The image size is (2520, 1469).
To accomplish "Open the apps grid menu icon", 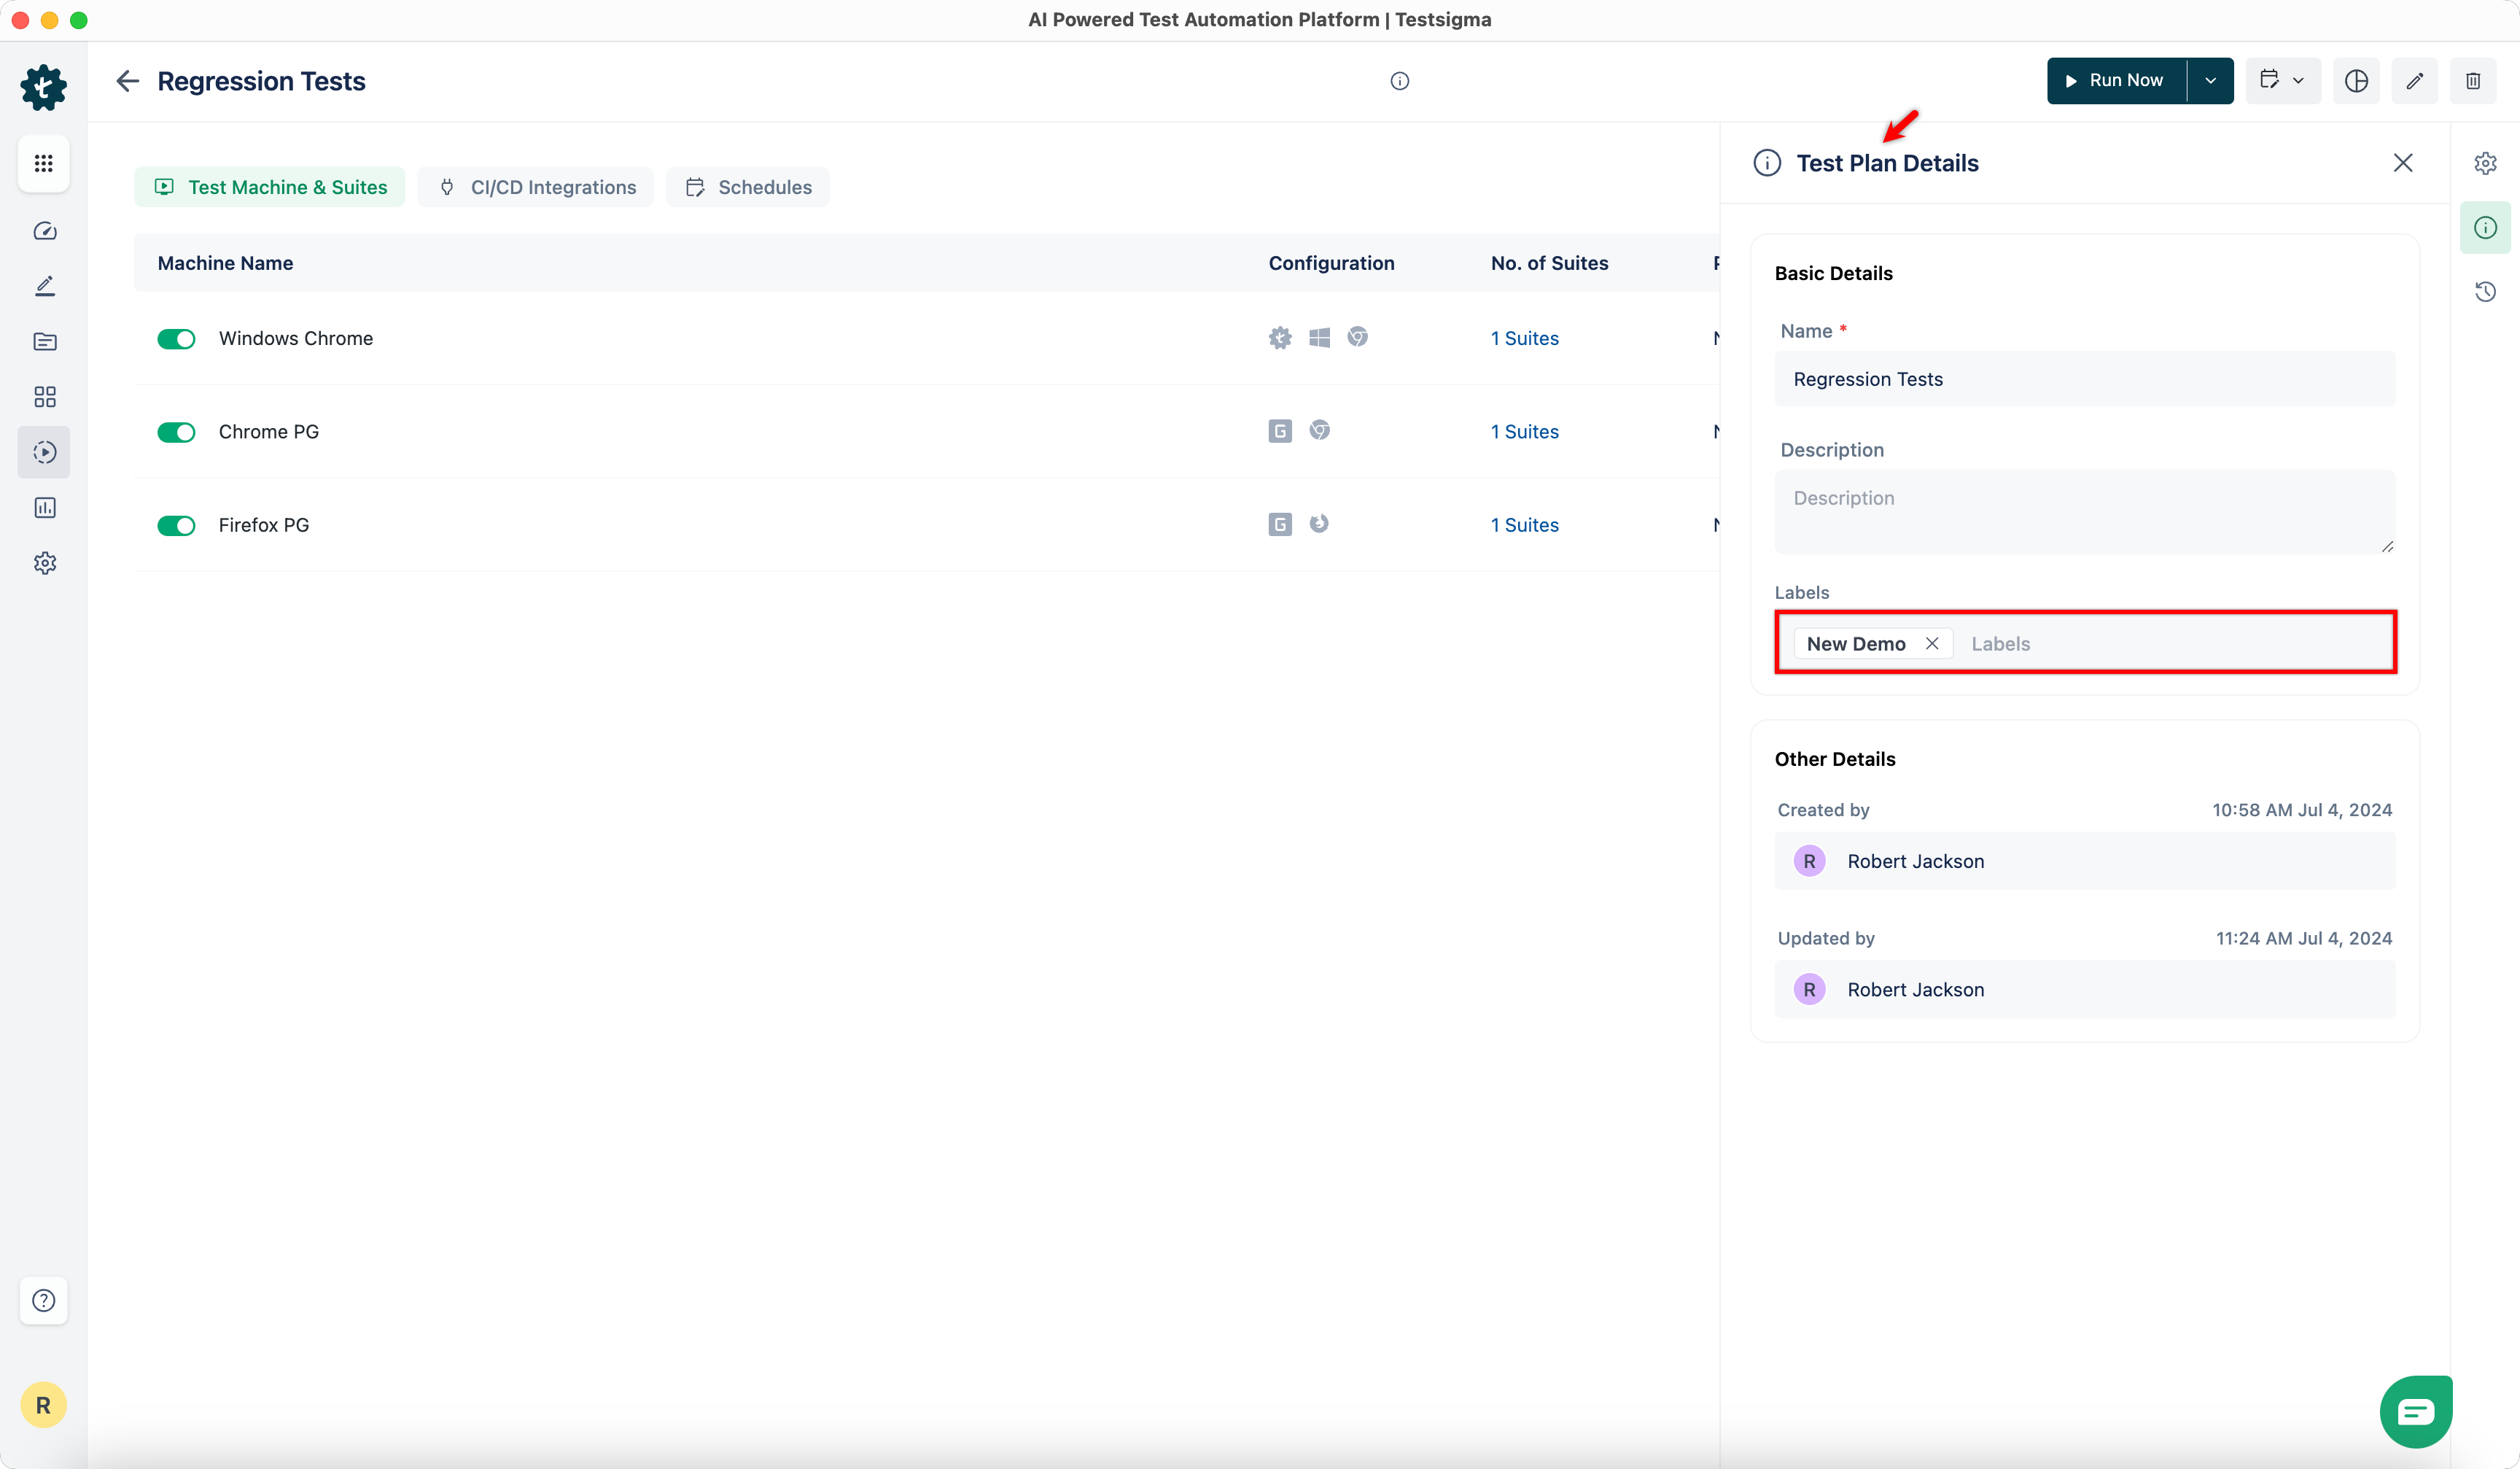I will pyautogui.click(x=44, y=163).
